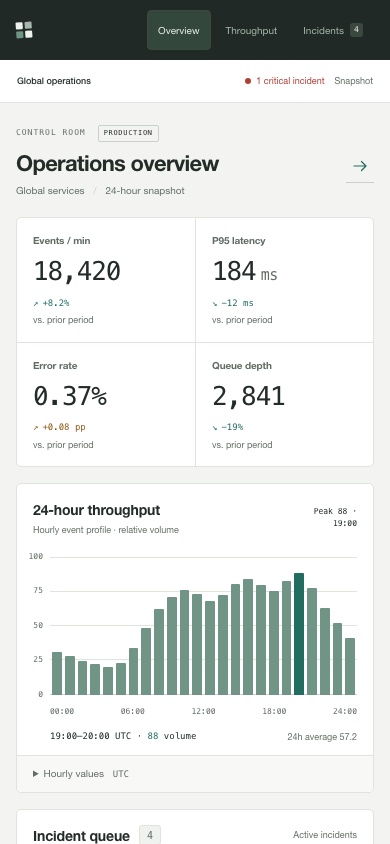Switch to the Throughput tab
Viewport: 390px width, 844px height.
251,30
